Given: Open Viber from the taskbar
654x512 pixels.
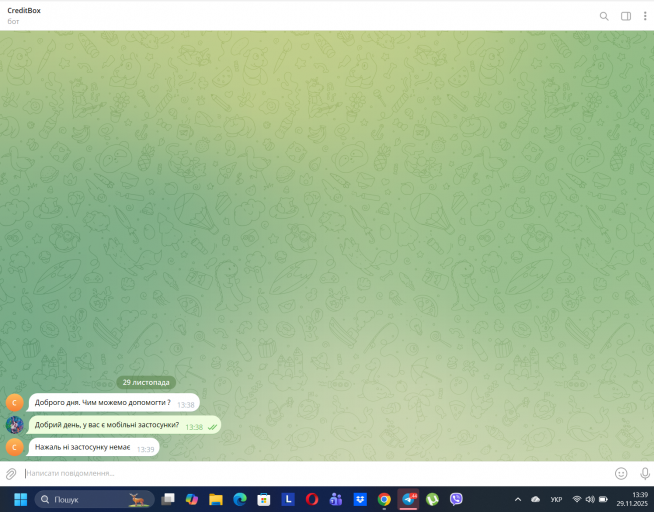Looking at the screenshot, I should 456,499.
